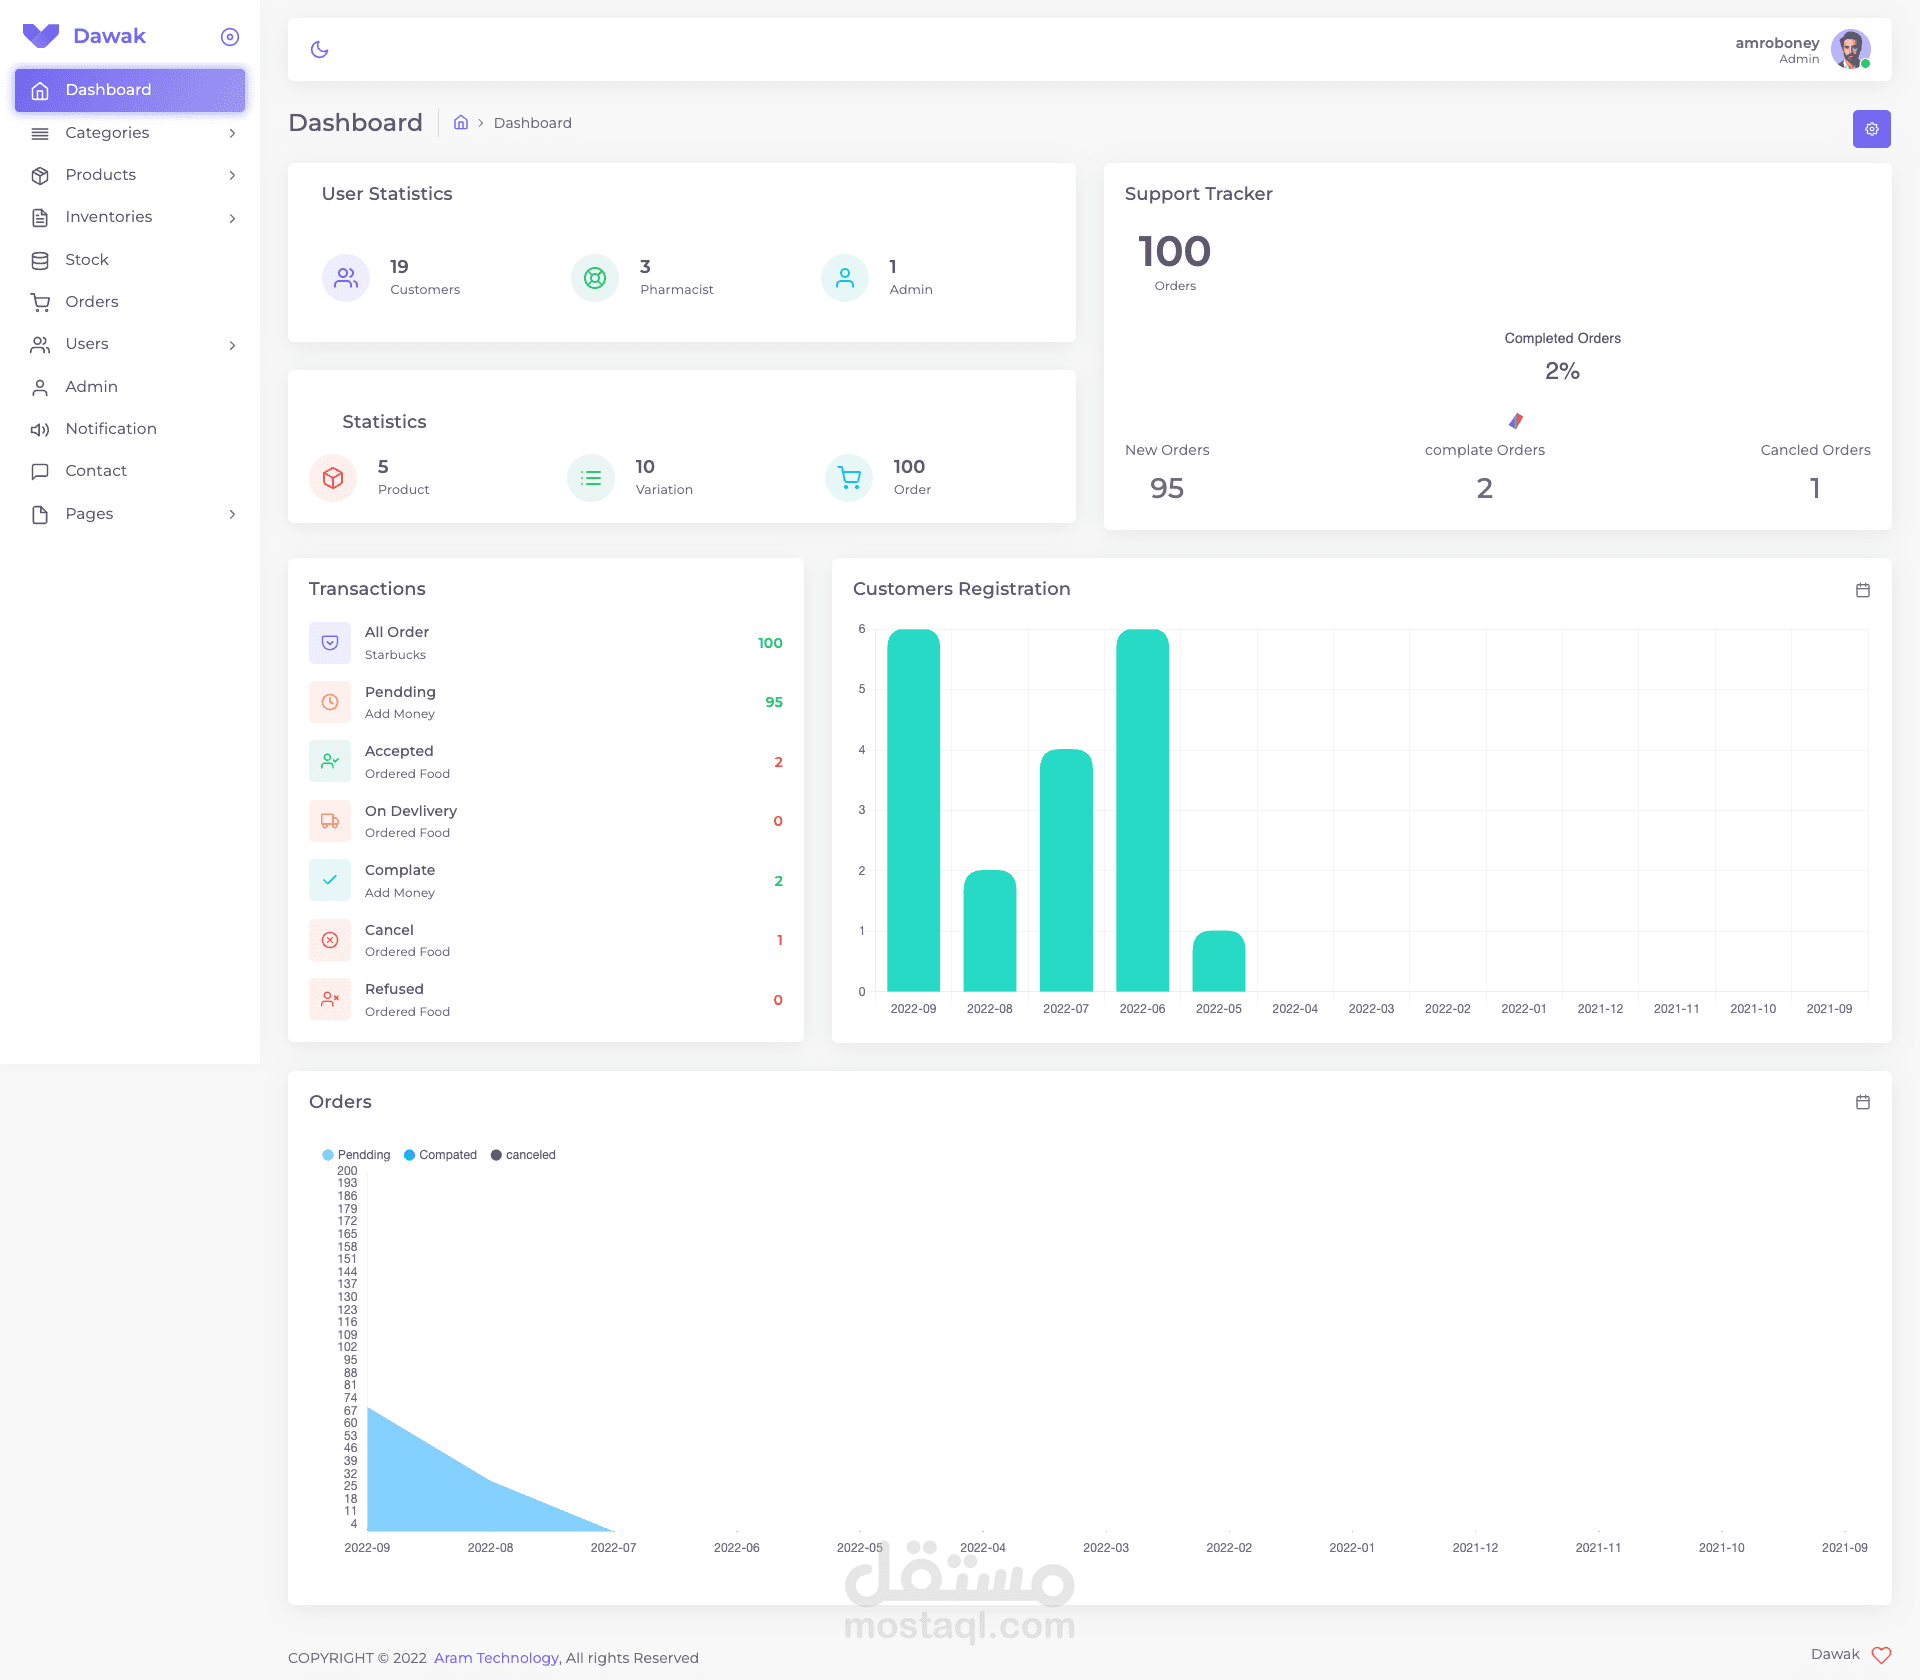Click the breadcrumb home icon
1920x1680 pixels.
[461, 122]
